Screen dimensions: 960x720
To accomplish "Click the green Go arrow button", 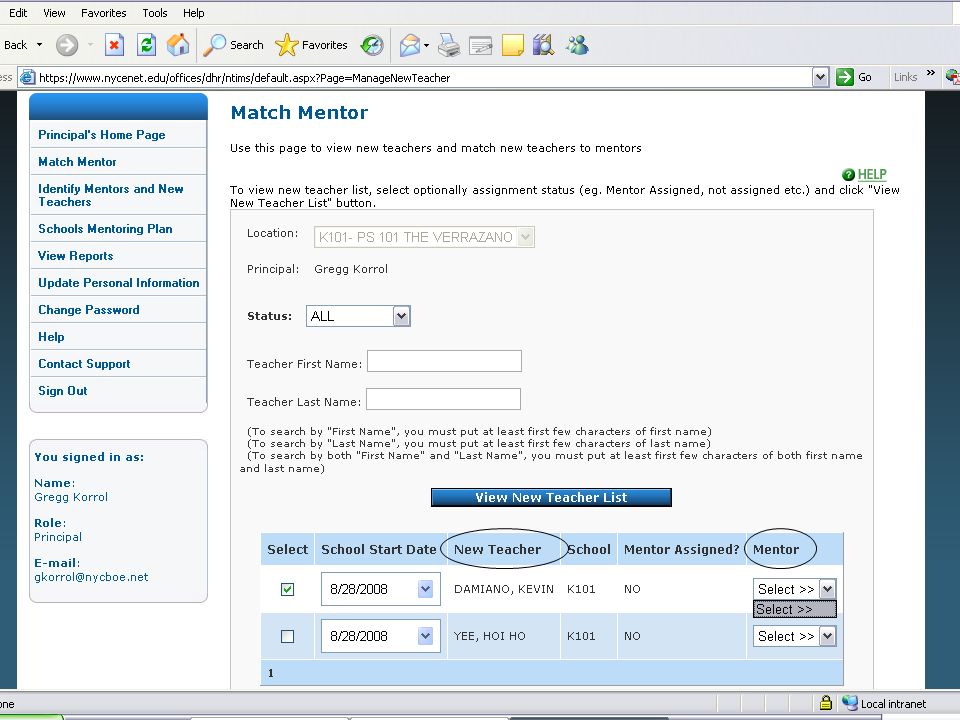I will (x=845, y=77).
